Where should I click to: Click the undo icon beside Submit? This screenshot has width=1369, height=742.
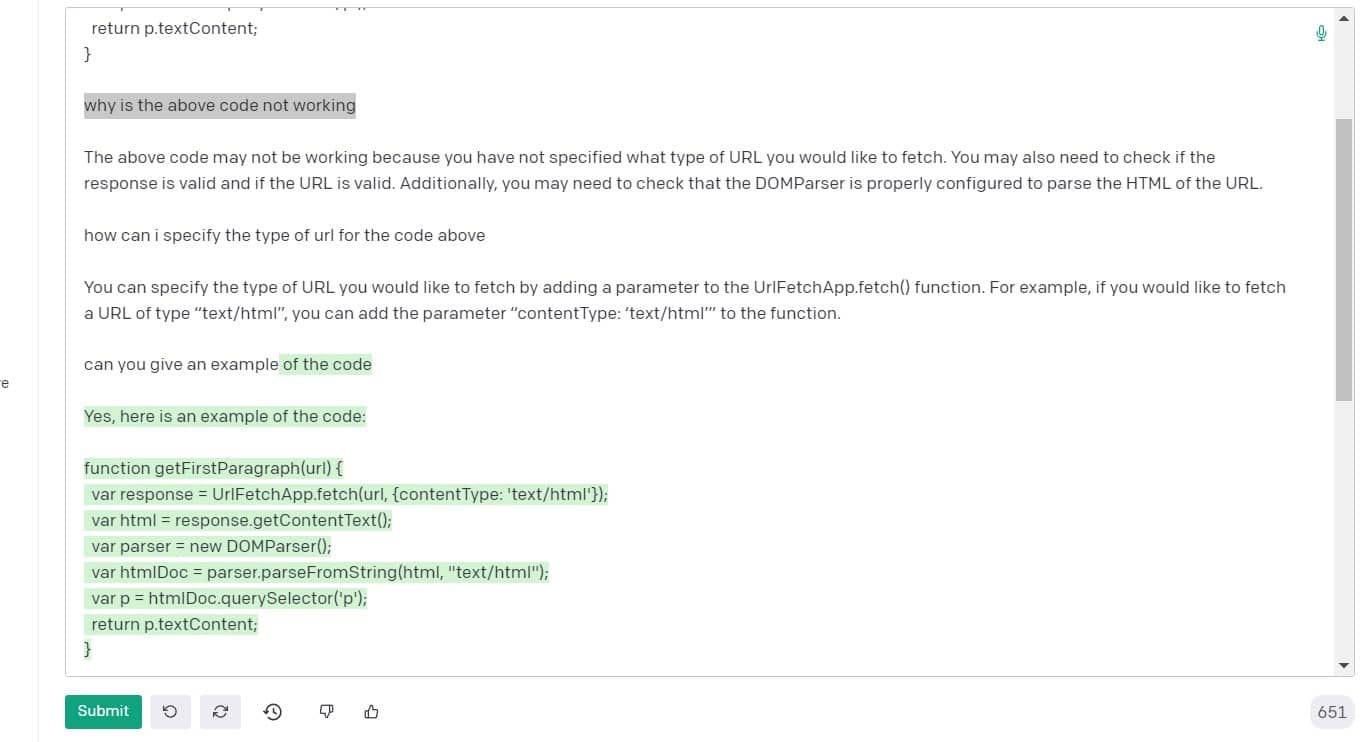[x=170, y=711]
